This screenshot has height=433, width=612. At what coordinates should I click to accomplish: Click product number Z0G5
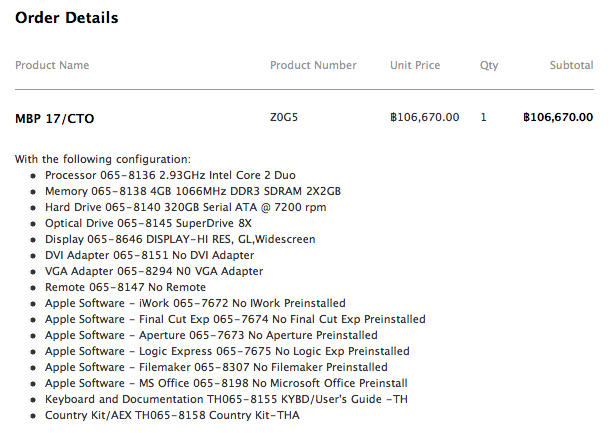pyautogui.click(x=284, y=117)
